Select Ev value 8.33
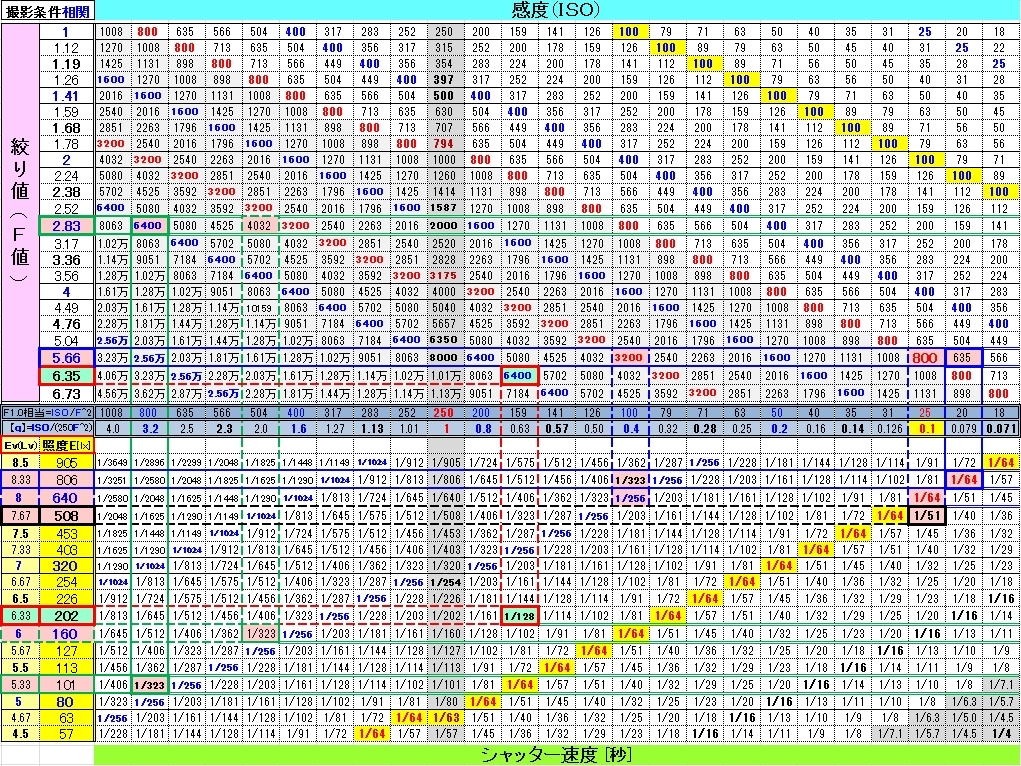 point(20,481)
